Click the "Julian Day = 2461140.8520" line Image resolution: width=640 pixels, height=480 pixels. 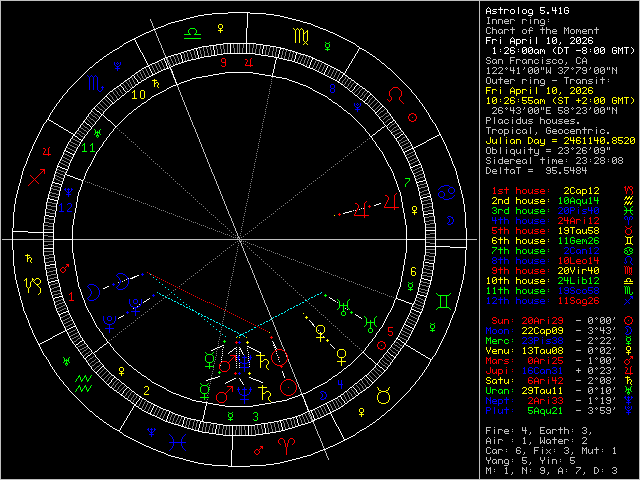pyautogui.click(x=560, y=141)
